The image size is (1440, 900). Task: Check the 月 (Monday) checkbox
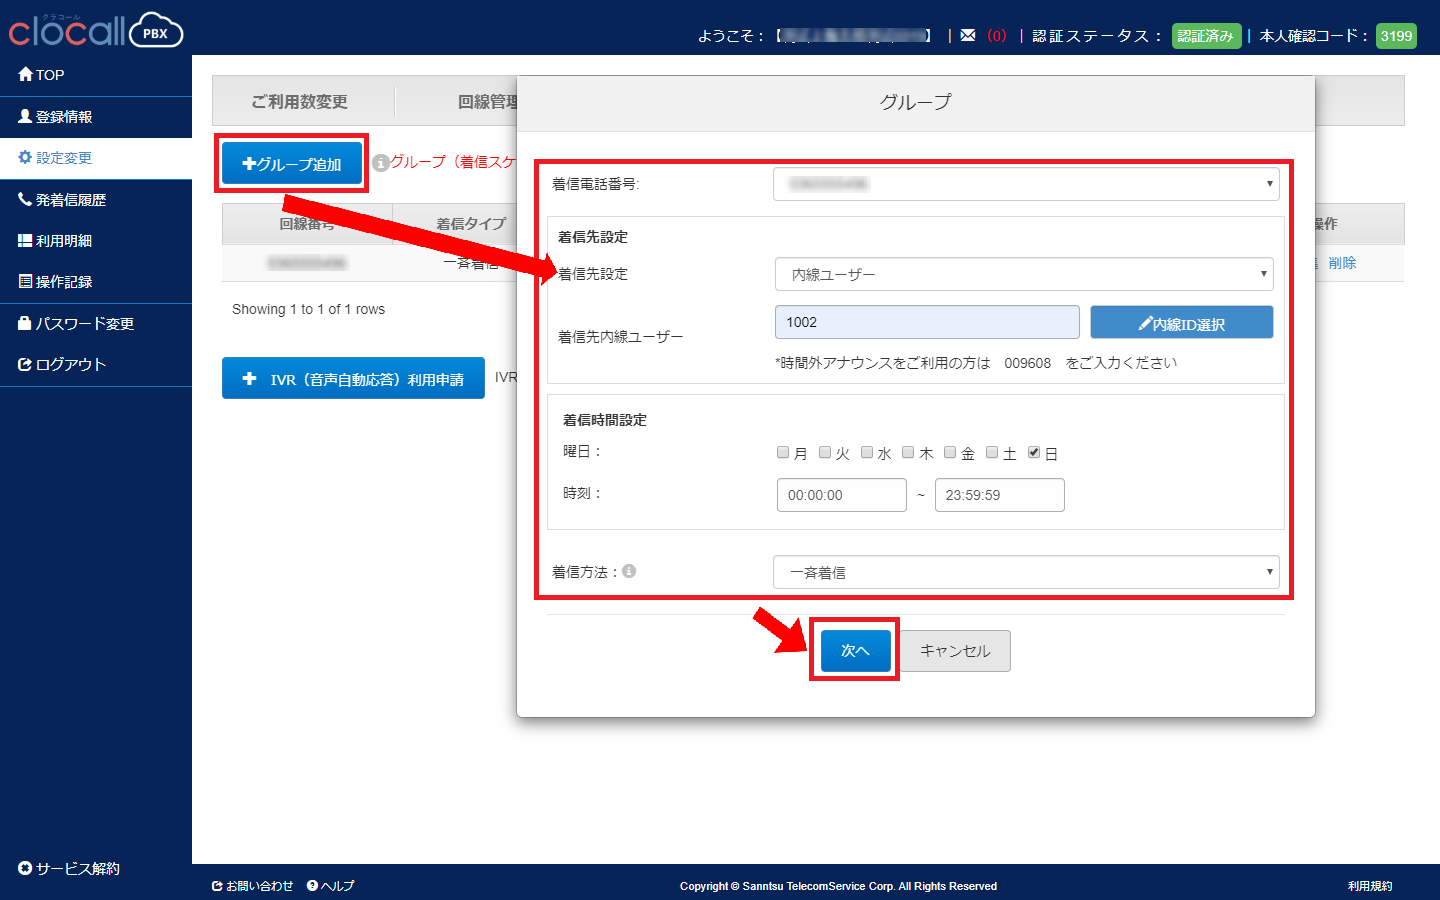point(783,452)
